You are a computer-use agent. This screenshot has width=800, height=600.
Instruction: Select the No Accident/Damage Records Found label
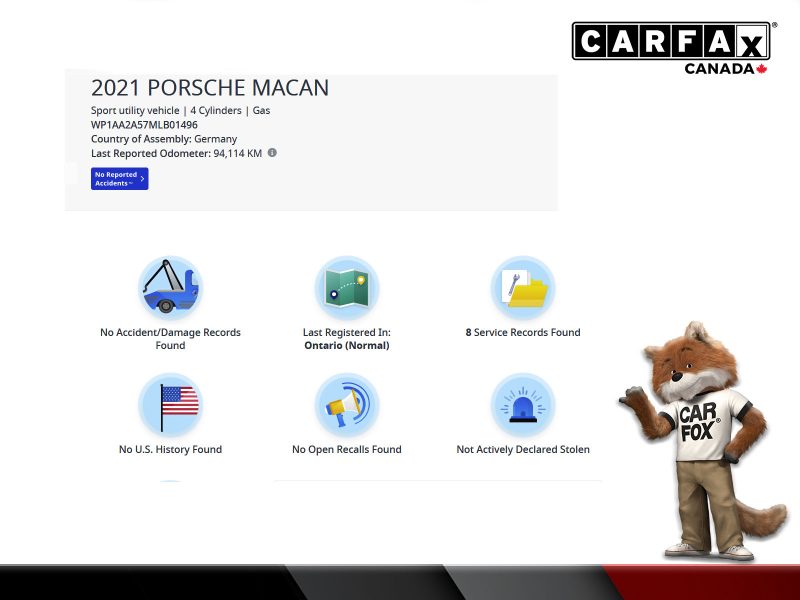pos(170,339)
